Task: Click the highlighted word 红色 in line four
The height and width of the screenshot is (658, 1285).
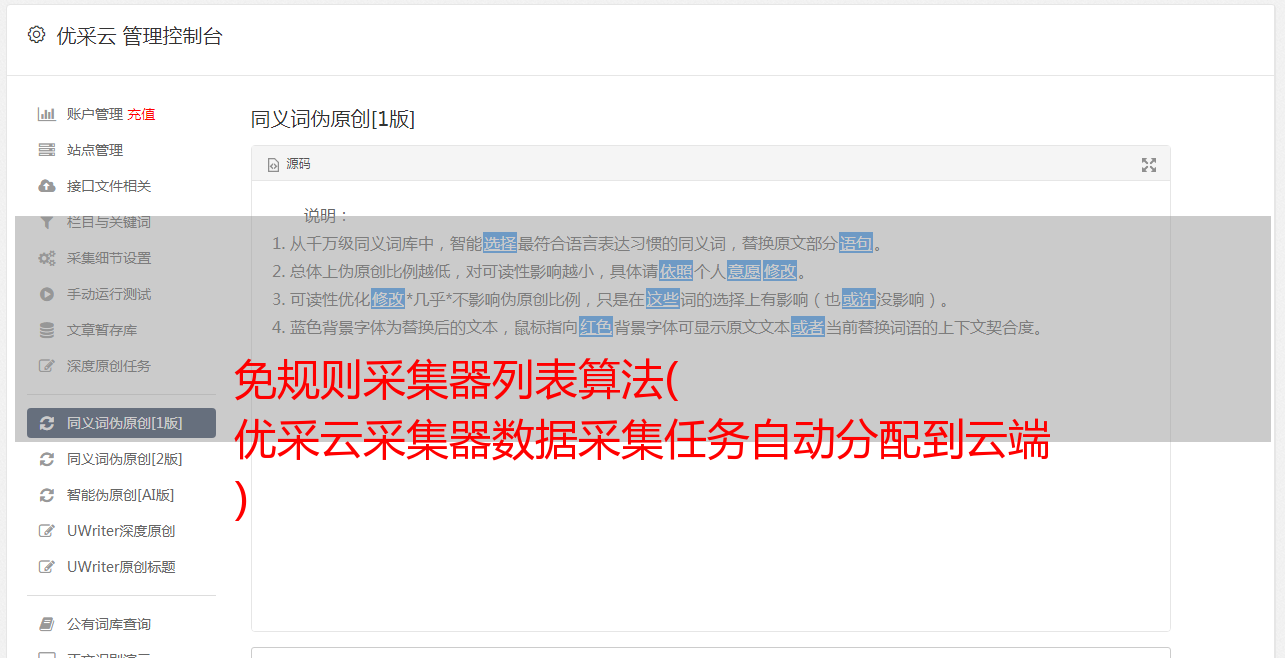Action: pos(596,327)
